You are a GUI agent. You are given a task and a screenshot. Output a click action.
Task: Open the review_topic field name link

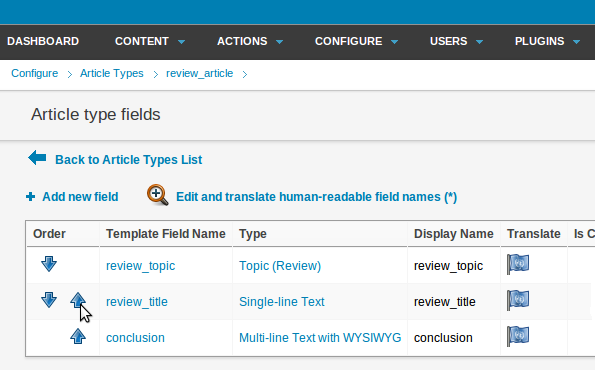[x=140, y=266]
